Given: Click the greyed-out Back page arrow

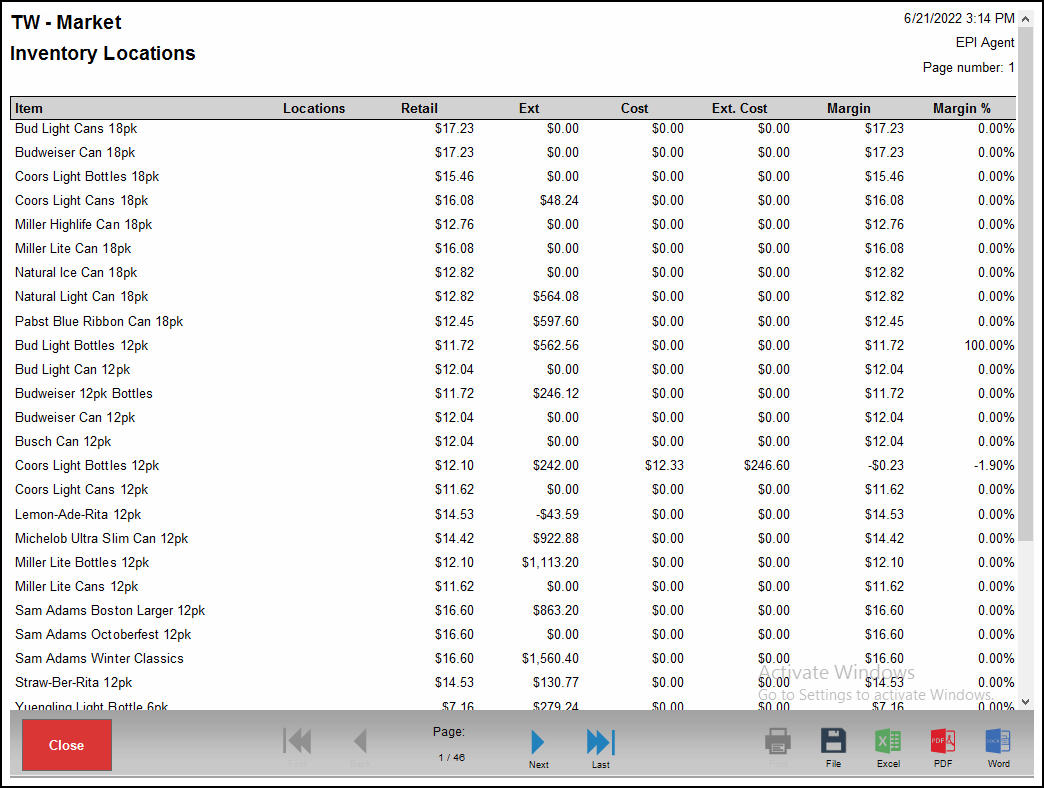Looking at the screenshot, I should [x=360, y=741].
